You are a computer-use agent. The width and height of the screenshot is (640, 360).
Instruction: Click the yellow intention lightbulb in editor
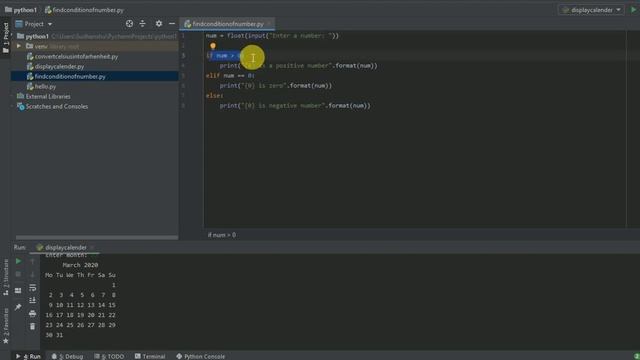213,46
